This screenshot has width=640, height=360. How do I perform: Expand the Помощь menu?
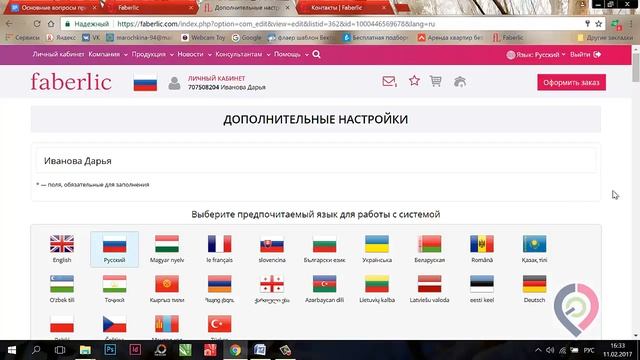(x=291, y=54)
